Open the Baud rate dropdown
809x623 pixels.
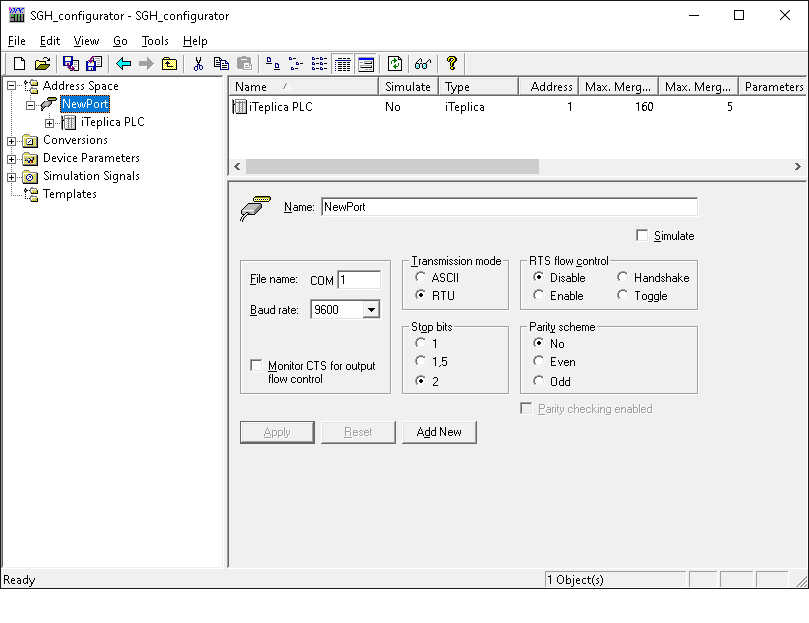(x=371, y=310)
